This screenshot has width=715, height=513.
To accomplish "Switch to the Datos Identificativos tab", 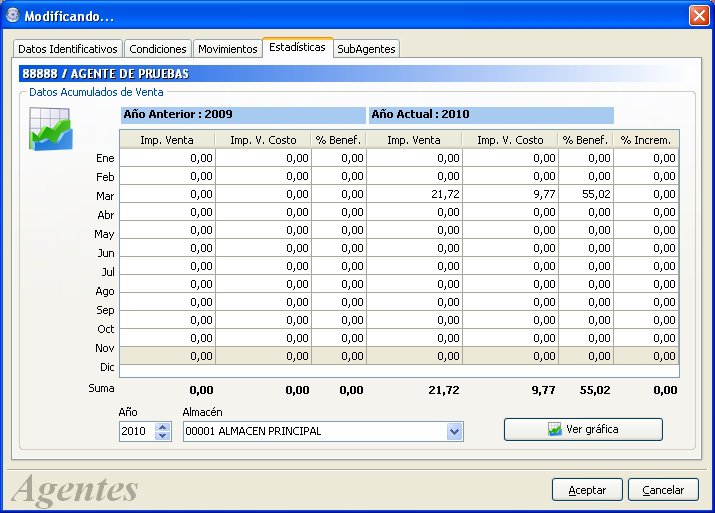I will (67, 49).
